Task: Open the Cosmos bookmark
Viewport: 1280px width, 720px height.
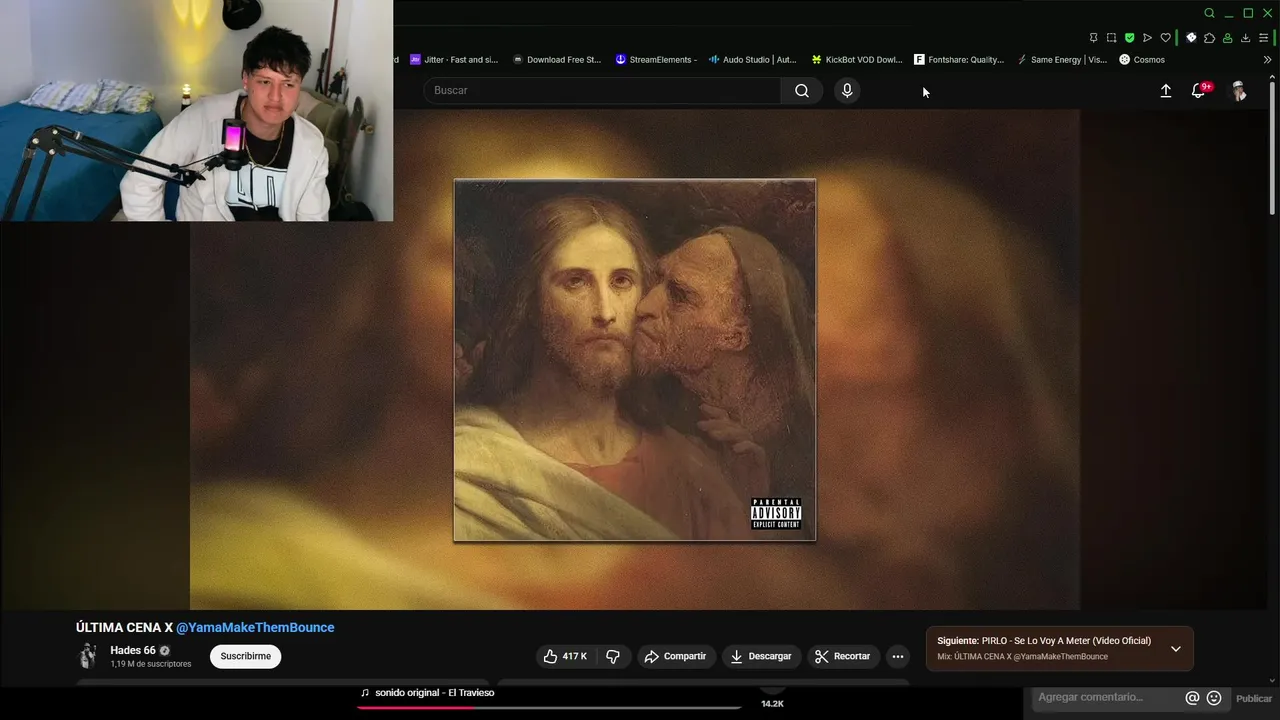Action: point(1142,60)
